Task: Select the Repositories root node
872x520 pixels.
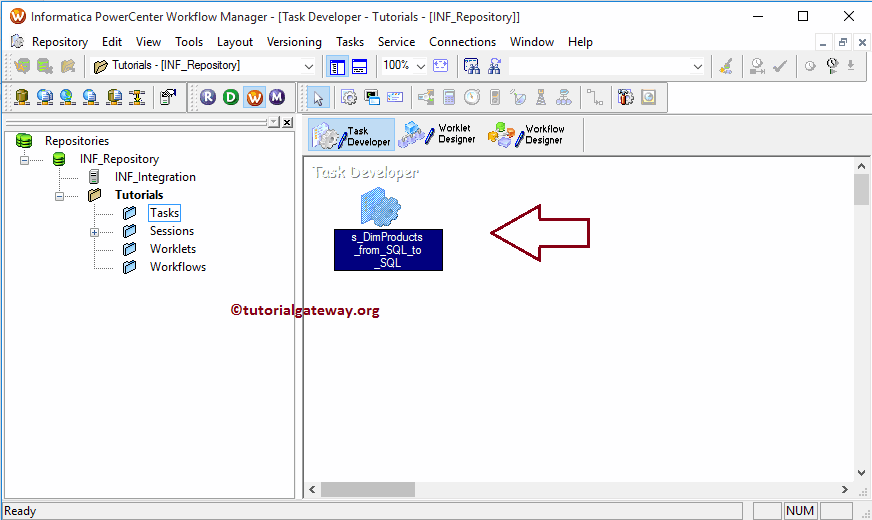Action: 77,141
